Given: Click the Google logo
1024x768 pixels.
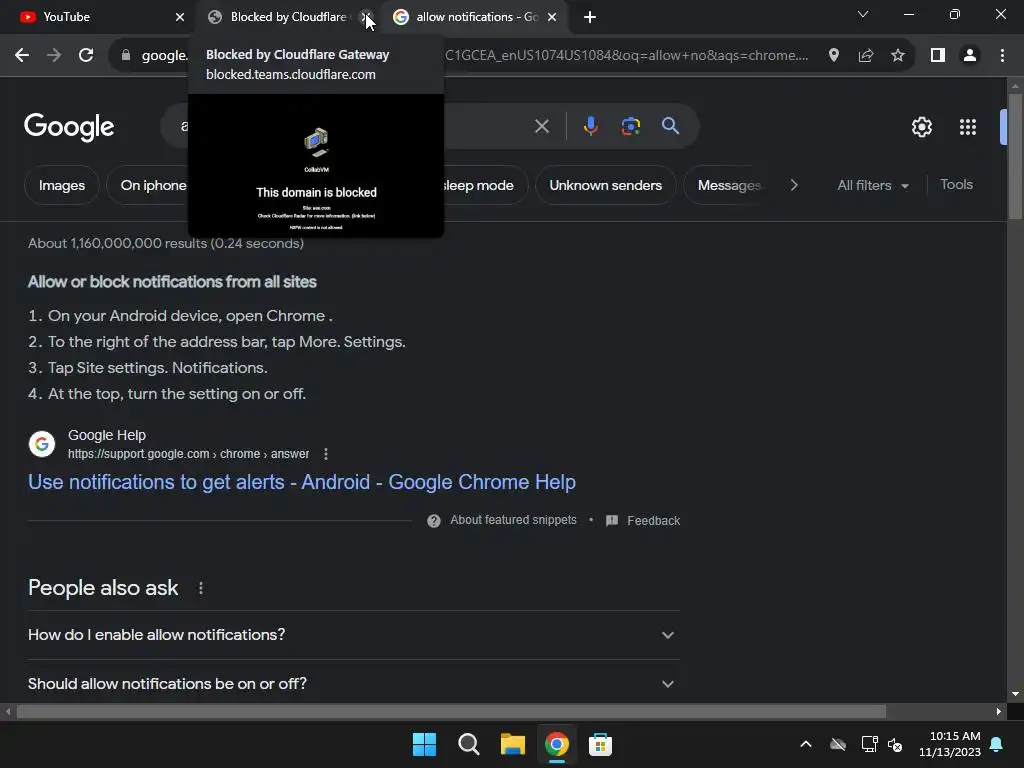Looking at the screenshot, I should point(69,126).
